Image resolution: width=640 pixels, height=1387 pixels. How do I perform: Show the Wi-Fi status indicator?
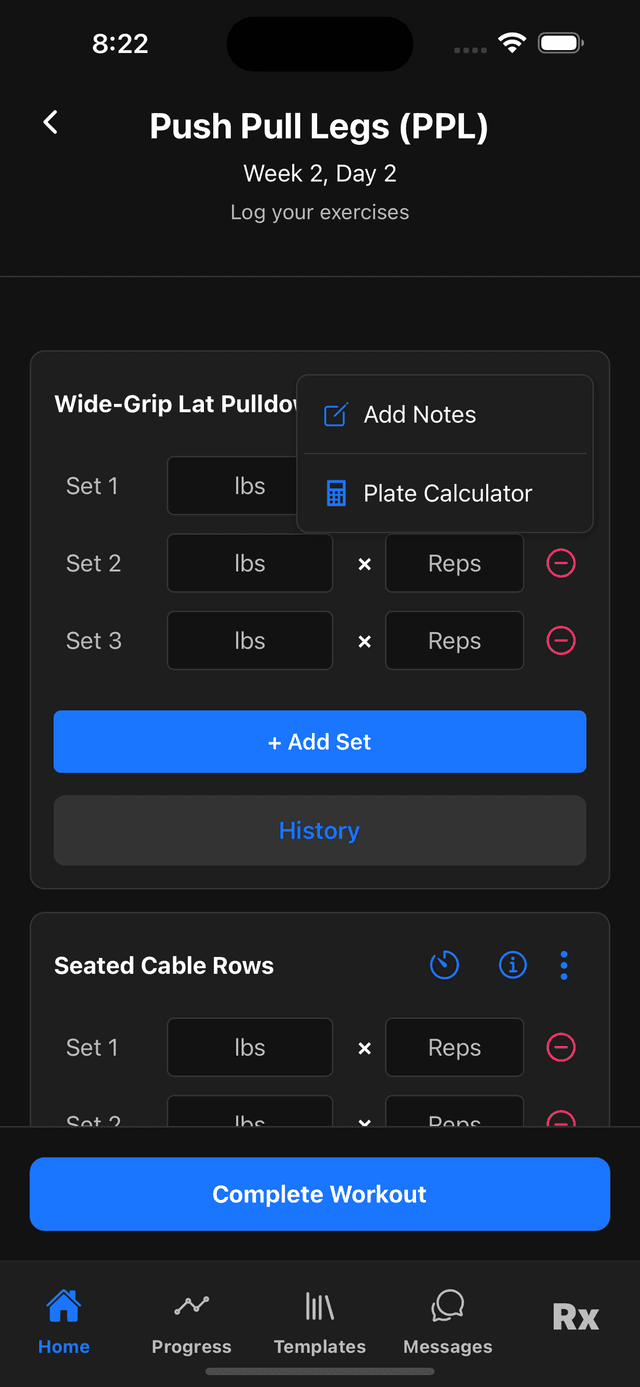512,43
